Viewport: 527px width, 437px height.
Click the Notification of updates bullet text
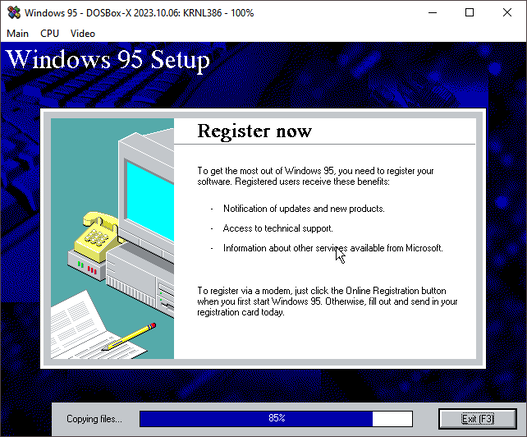click(x=304, y=209)
